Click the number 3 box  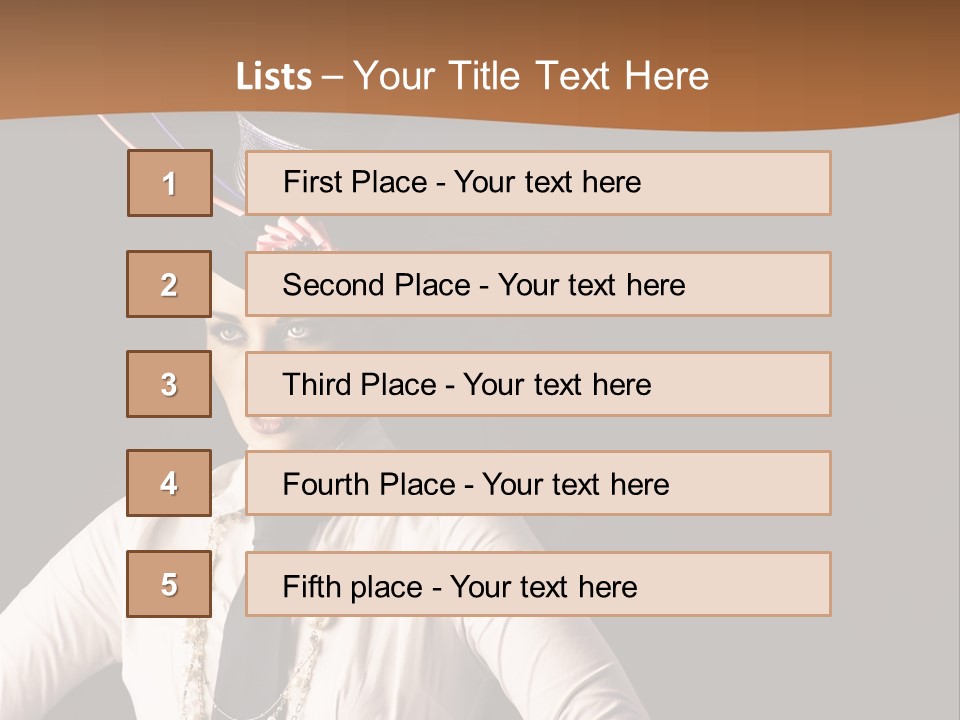coord(169,384)
